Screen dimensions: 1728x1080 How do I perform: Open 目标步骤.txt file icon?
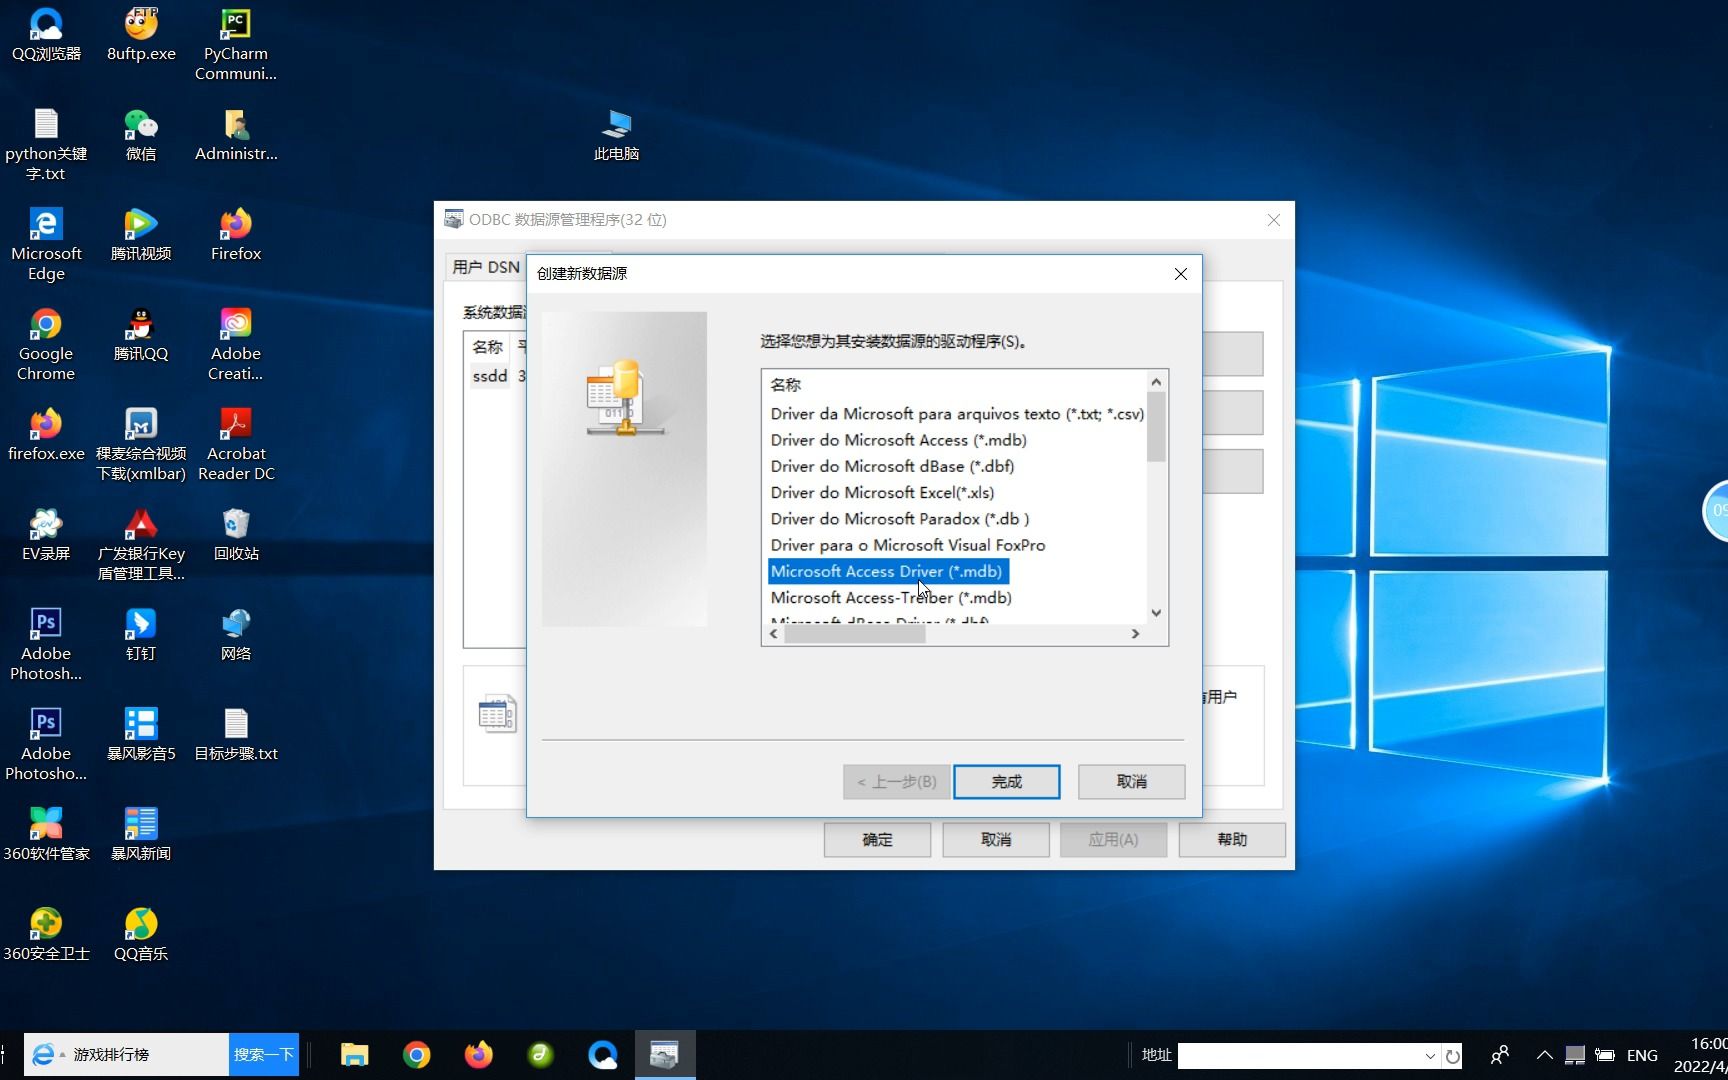point(236,734)
